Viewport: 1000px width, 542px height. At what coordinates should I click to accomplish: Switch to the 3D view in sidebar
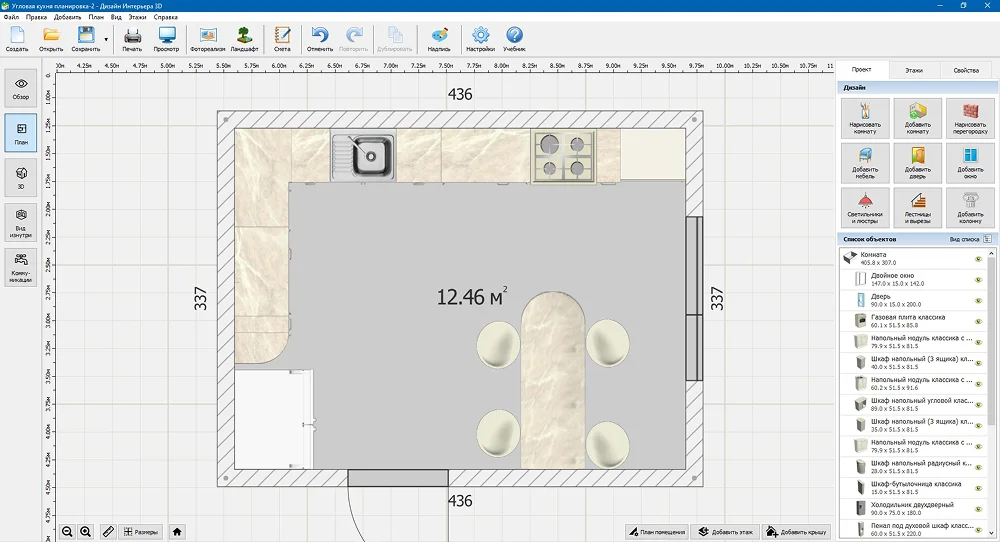pyautogui.click(x=21, y=177)
